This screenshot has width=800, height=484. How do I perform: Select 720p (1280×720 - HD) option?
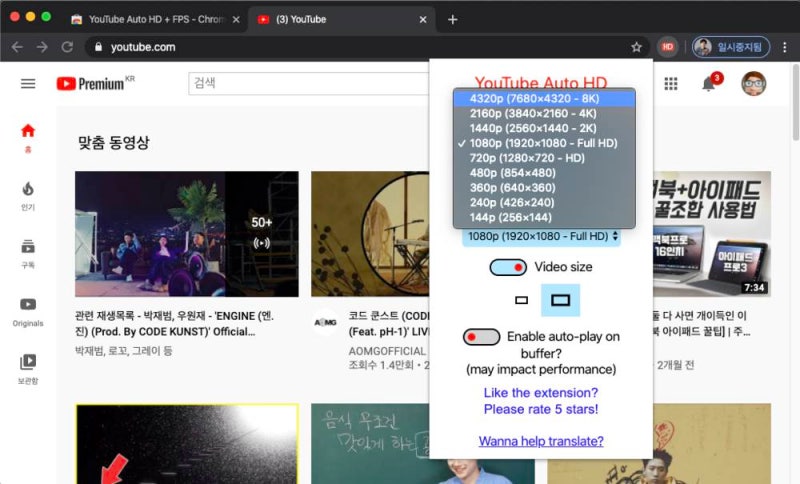pos(544,158)
